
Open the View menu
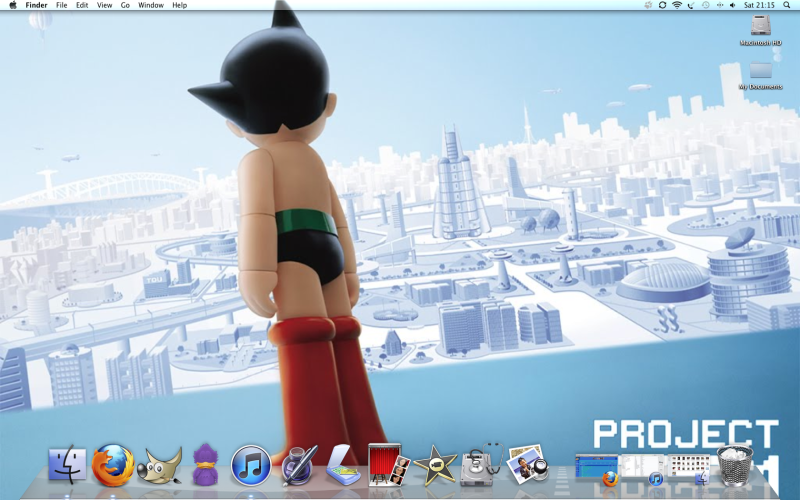pos(104,5)
